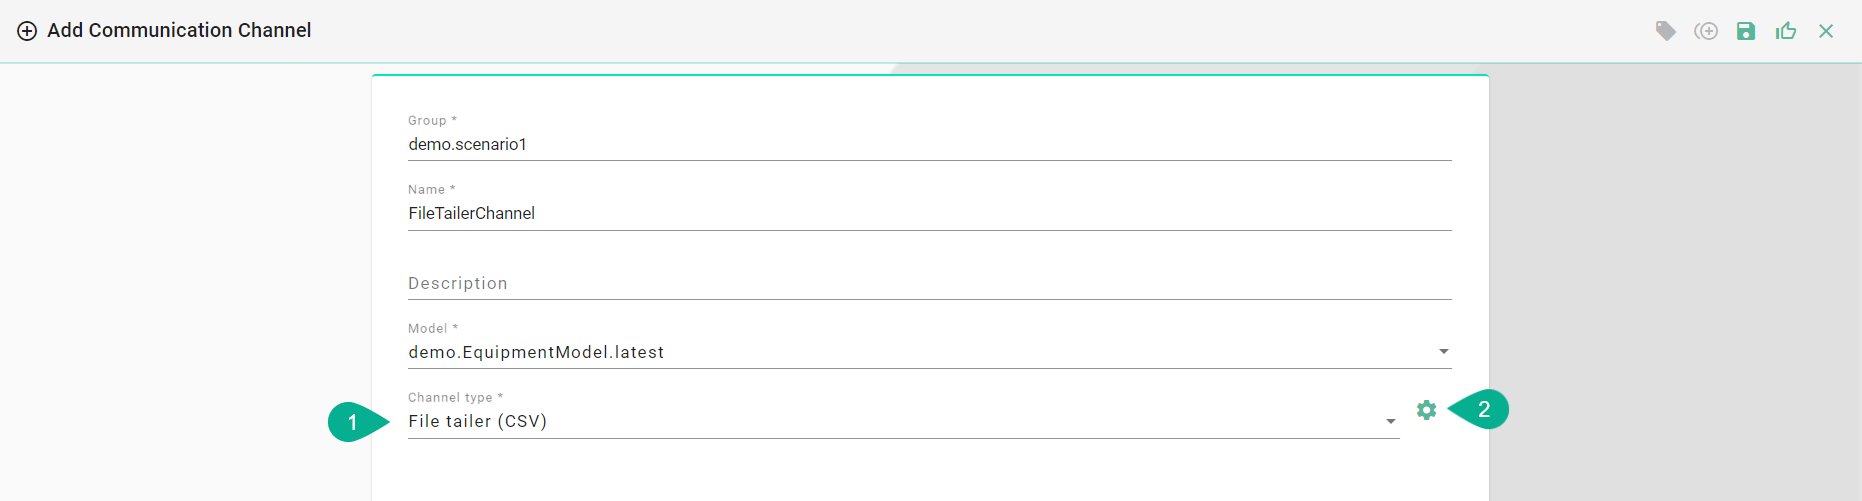Click the green callout marker numbered 1
This screenshot has height=501, width=1862.
tap(353, 422)
